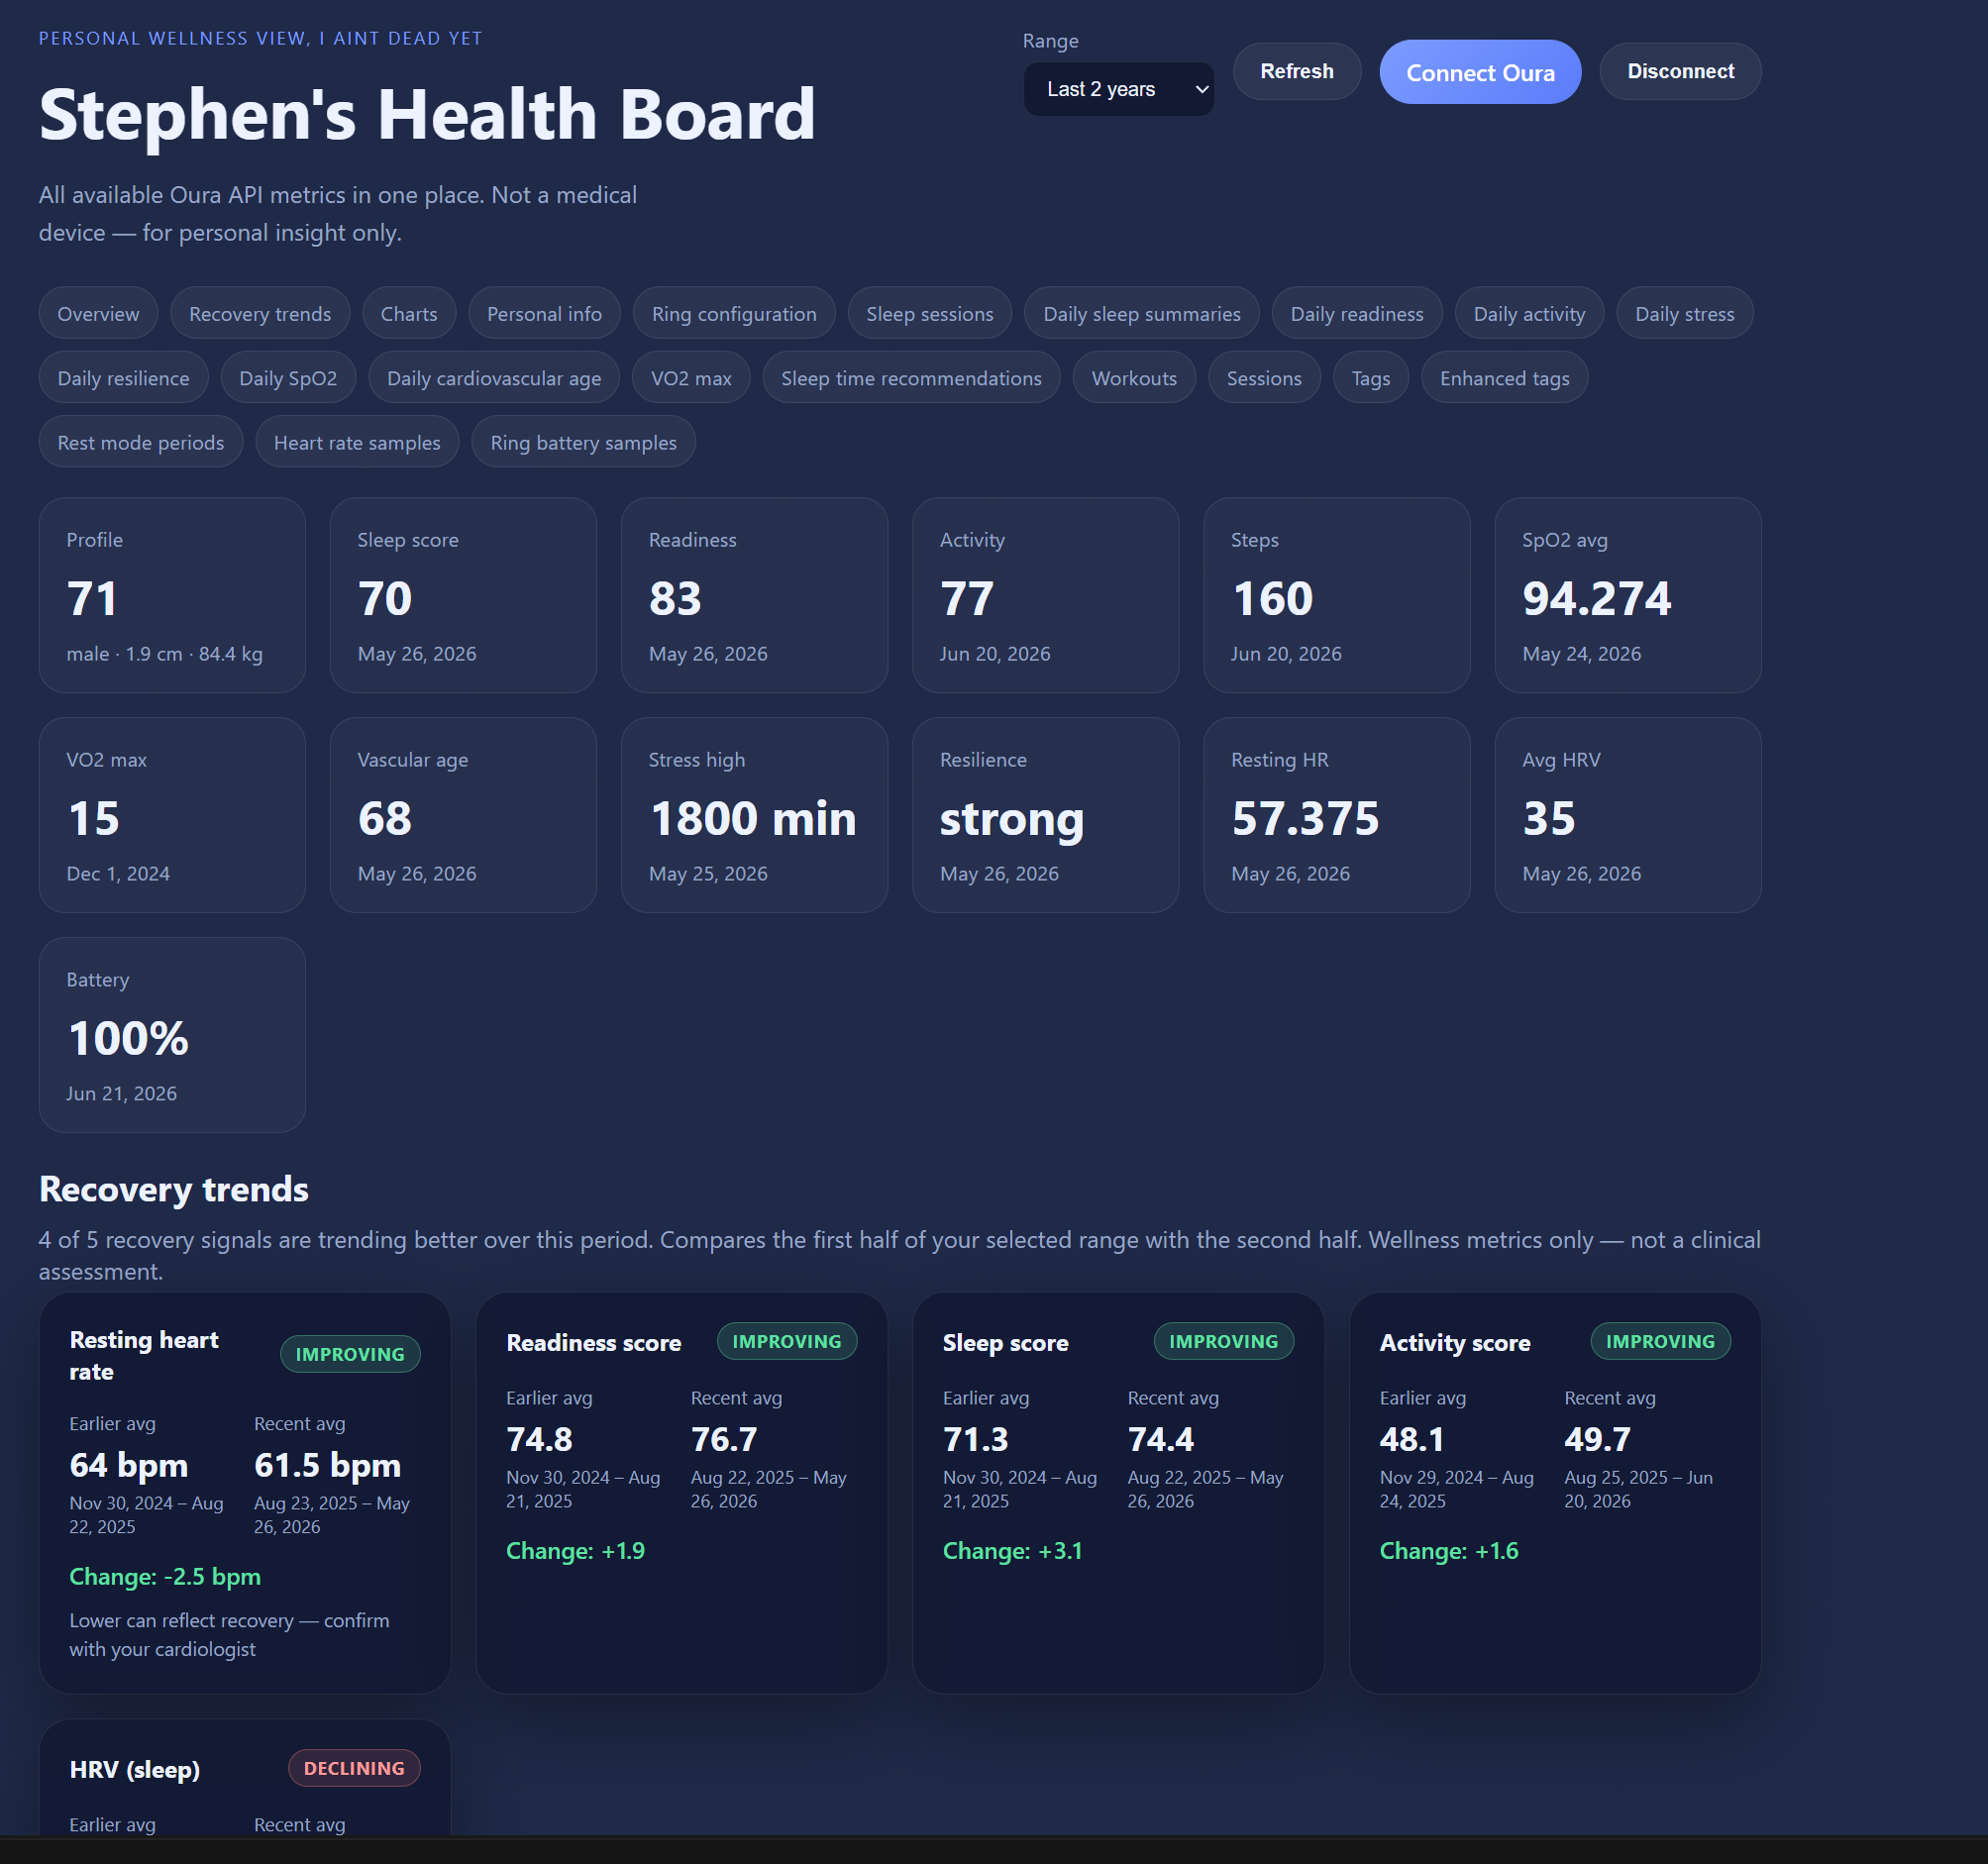Viewport: 1988px width, 1864px height.
Task: Click IMPROVING badge on Readiness score card
Action: point(787,1341)
